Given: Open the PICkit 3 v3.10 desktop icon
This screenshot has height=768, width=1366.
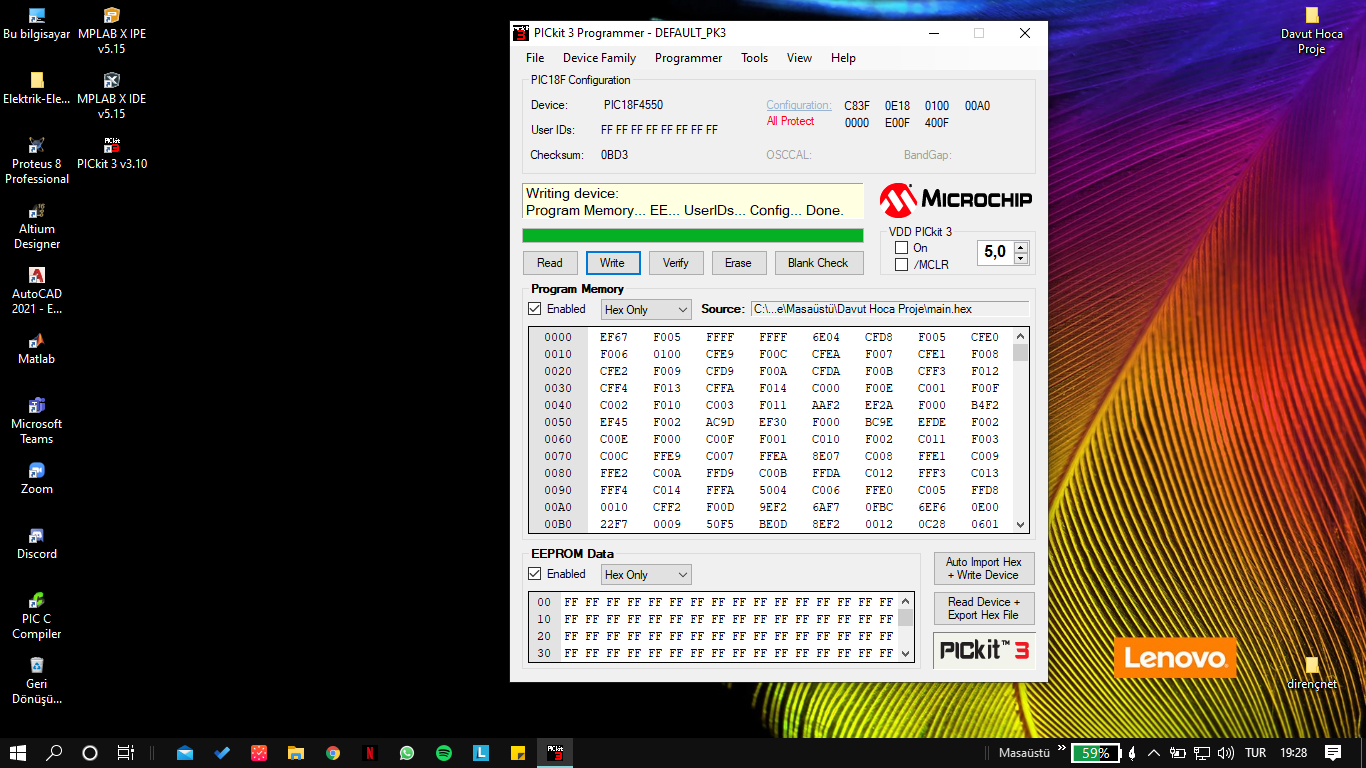Looking at the screenshot, I should point(112,153).
